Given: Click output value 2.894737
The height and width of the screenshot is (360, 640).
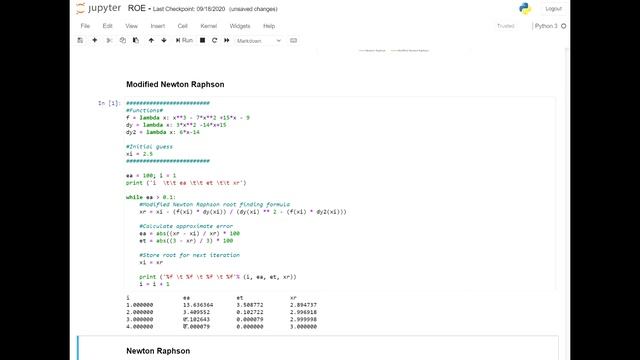Looking at the screenshot, I should click(x=303, y=305).
